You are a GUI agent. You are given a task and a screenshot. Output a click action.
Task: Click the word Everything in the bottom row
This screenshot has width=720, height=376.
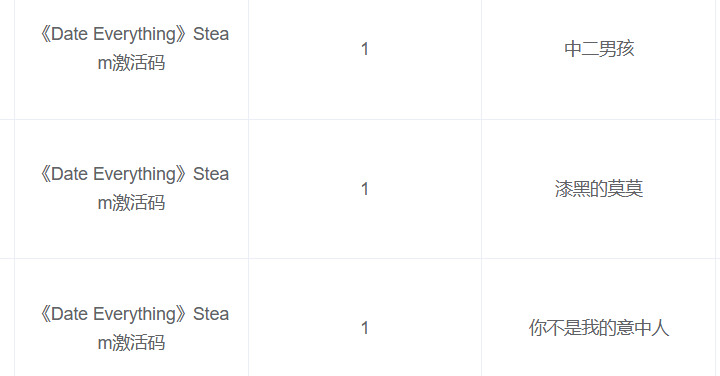pos(141,315)
